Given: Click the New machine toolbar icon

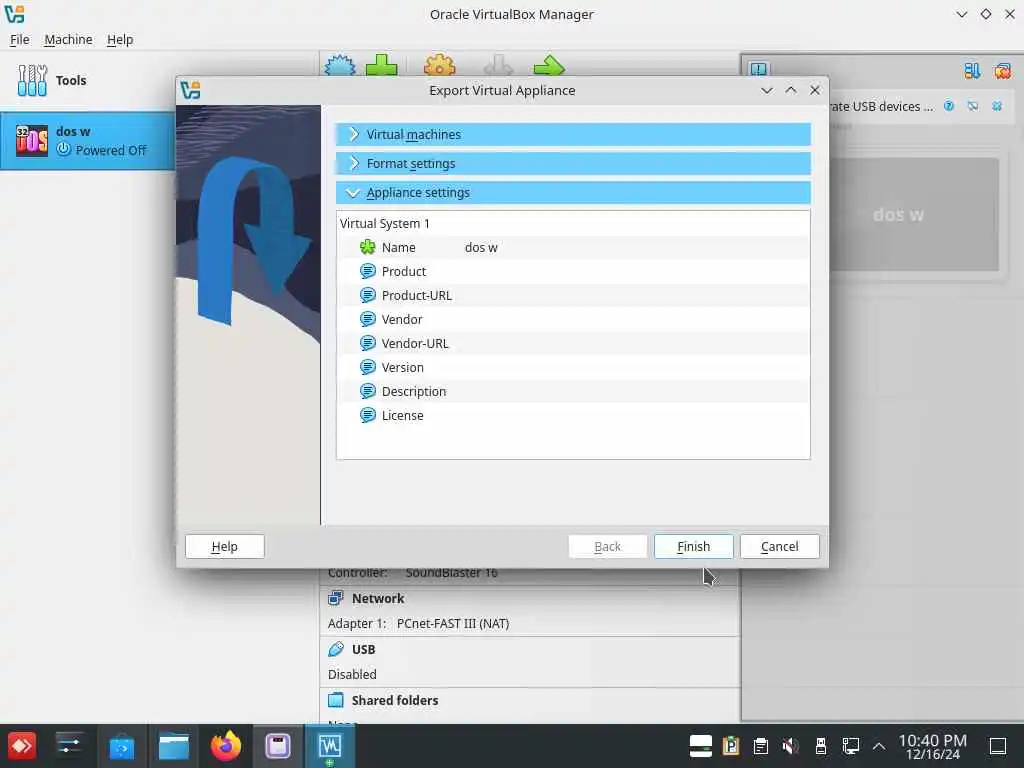Looking at the screenshot, I should [340, 65].
